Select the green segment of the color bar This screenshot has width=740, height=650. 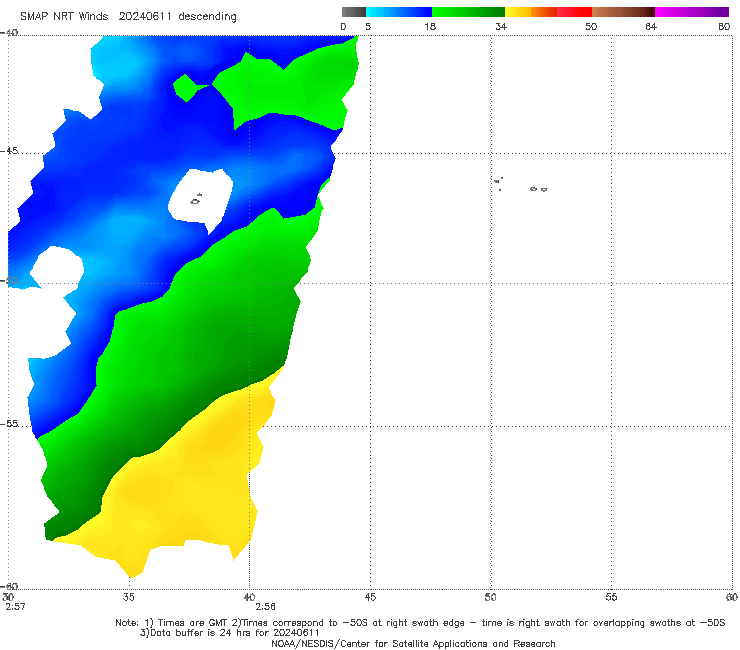pos(469,12)
